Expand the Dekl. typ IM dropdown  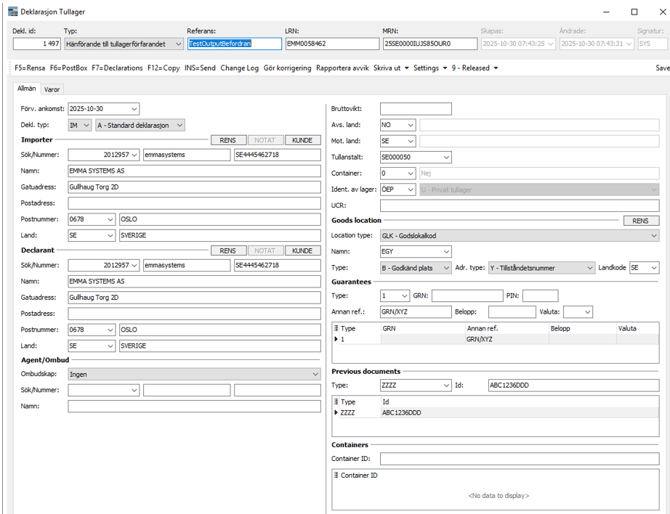(84, 125)
